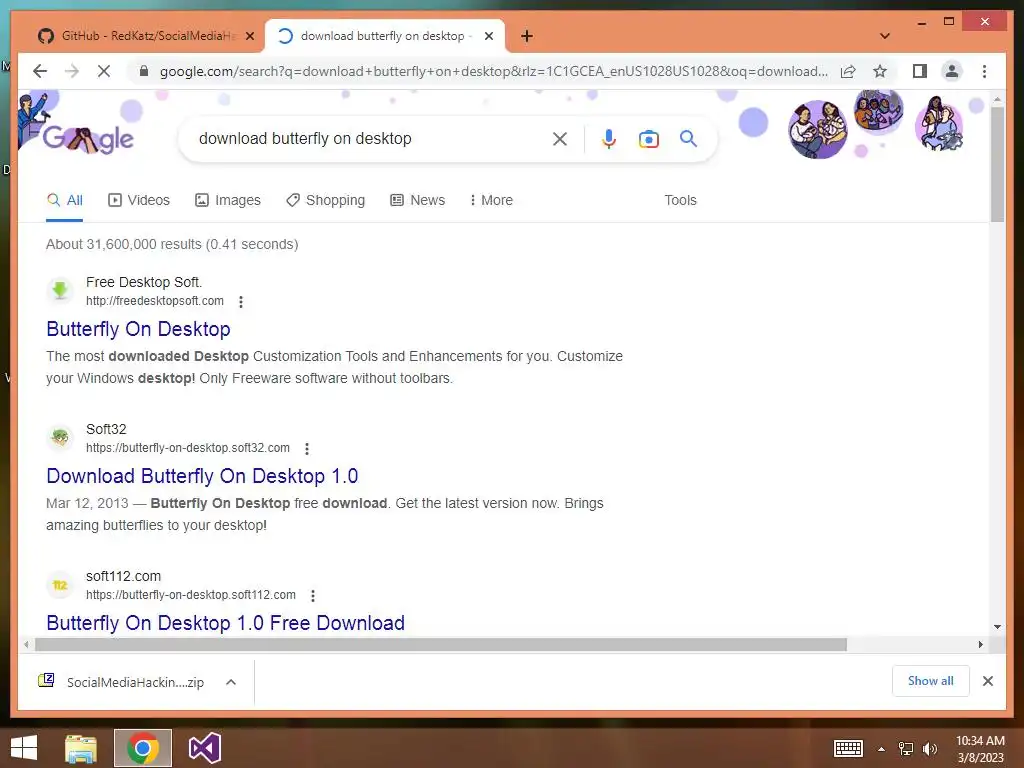Stop loading the page
This screenshot has width=1024, height=768.
coord(104,71)
